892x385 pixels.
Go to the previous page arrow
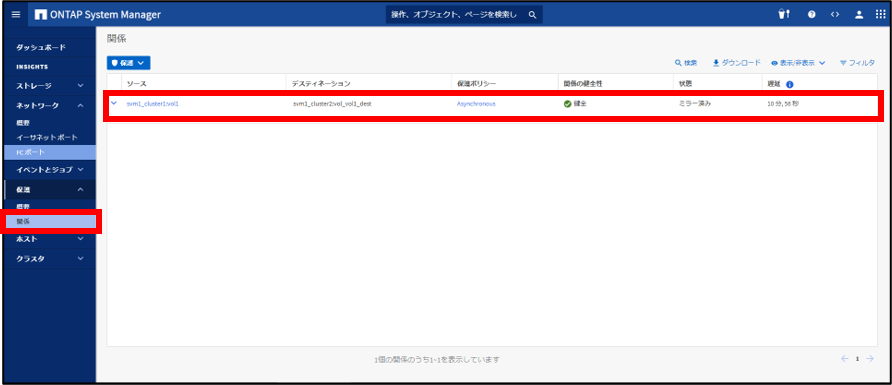coord(845,359)
